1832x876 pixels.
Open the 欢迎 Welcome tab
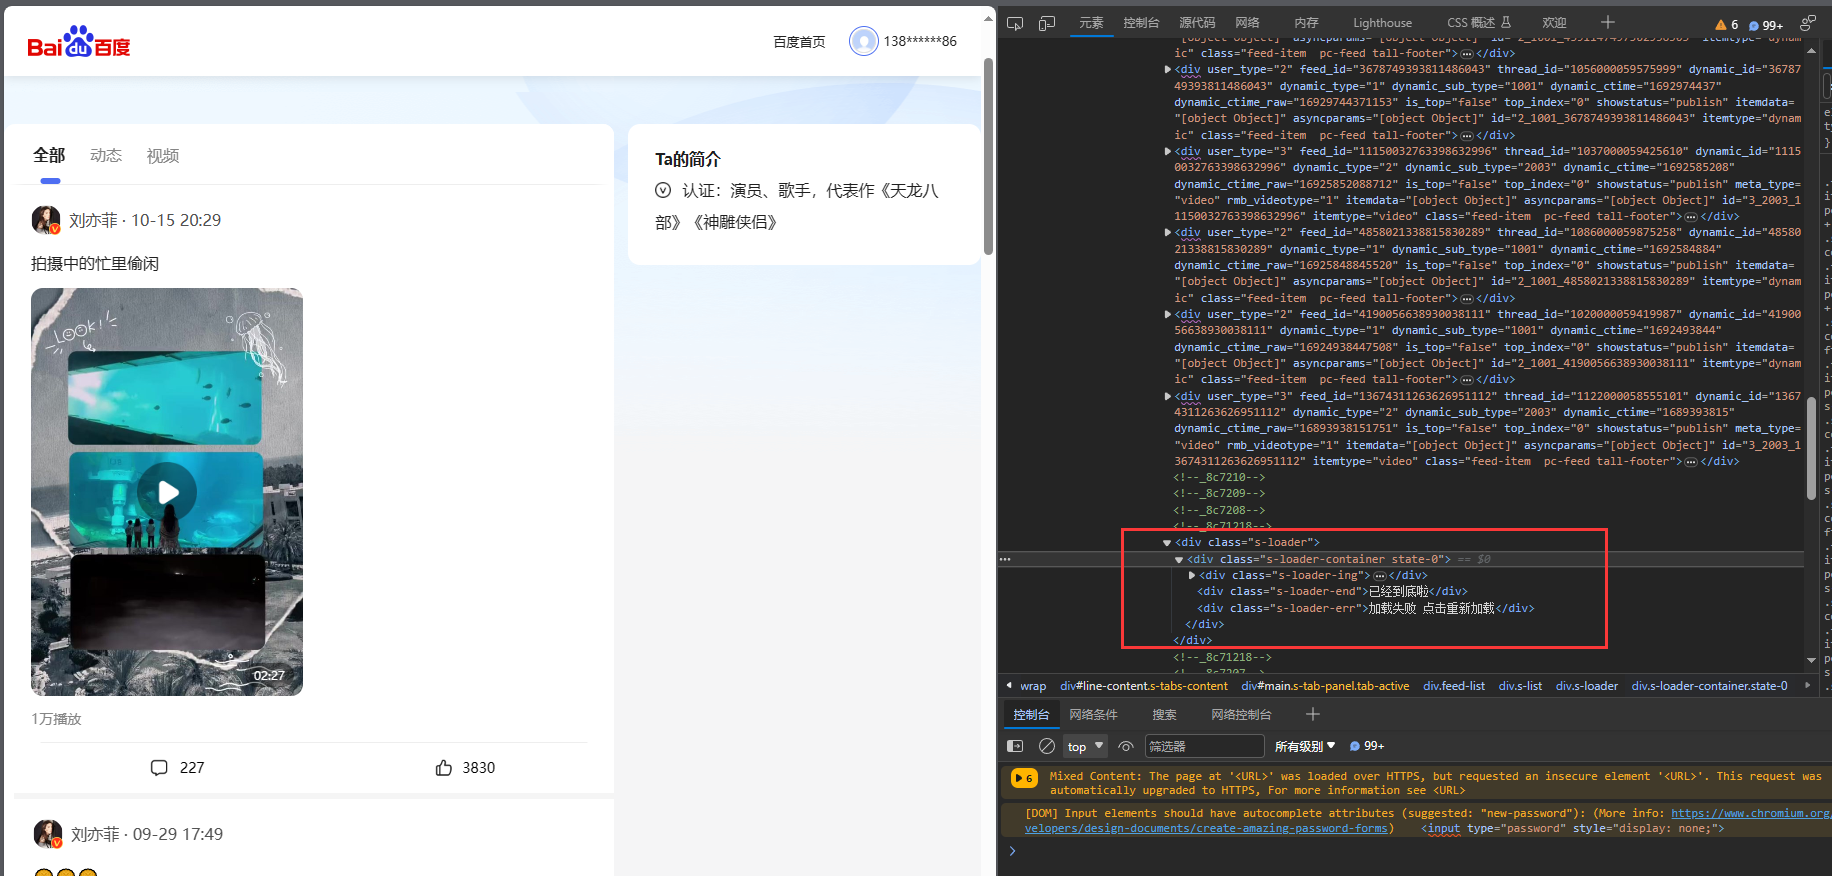(x=1554, y=23)
